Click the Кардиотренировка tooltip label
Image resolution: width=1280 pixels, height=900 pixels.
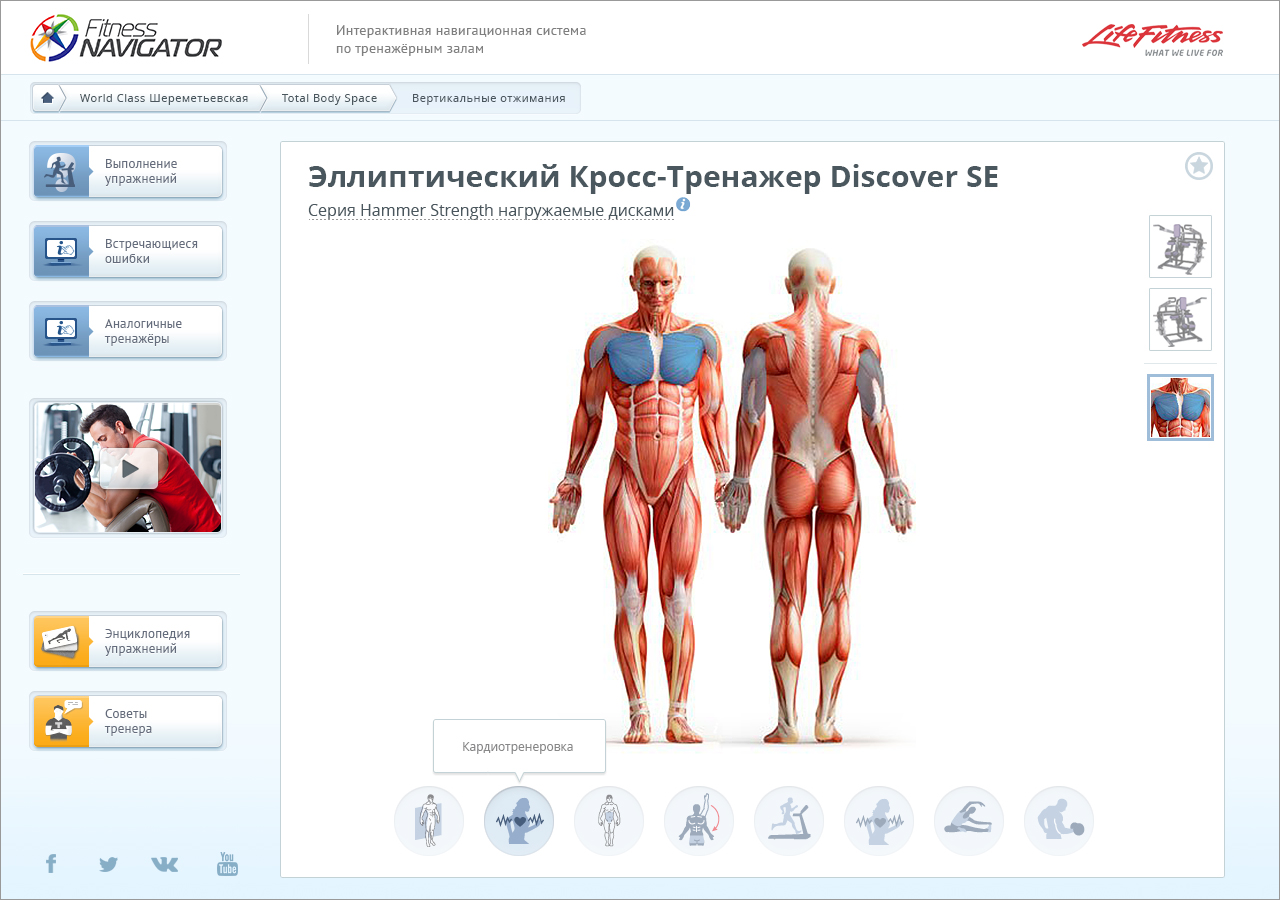pyautogui.click(x=518, y=747)
